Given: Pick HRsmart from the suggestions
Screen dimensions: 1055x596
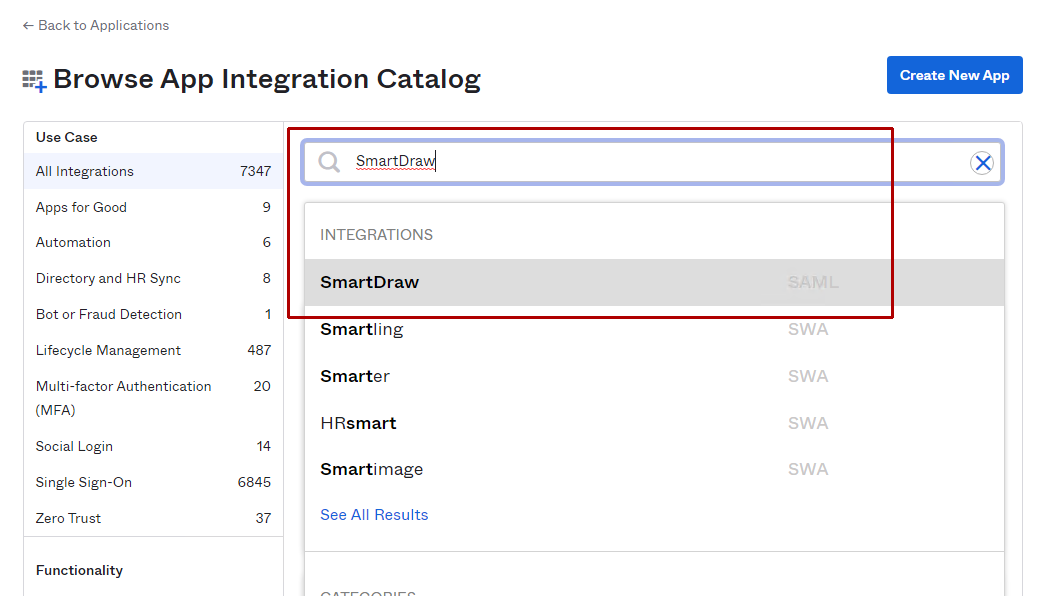Looking at the screenshot, I should 358,423.
